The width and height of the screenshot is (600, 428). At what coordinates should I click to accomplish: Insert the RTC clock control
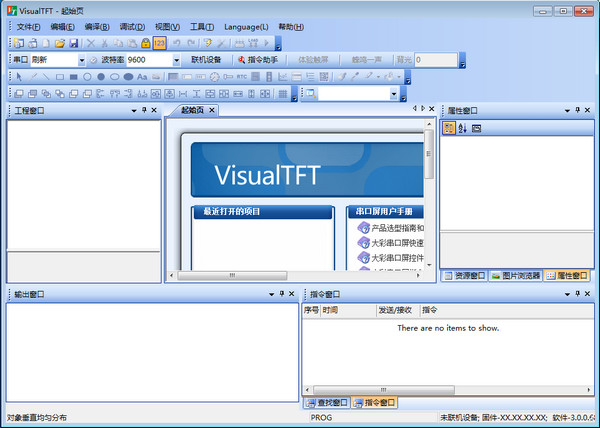click(x=241, y=77)
